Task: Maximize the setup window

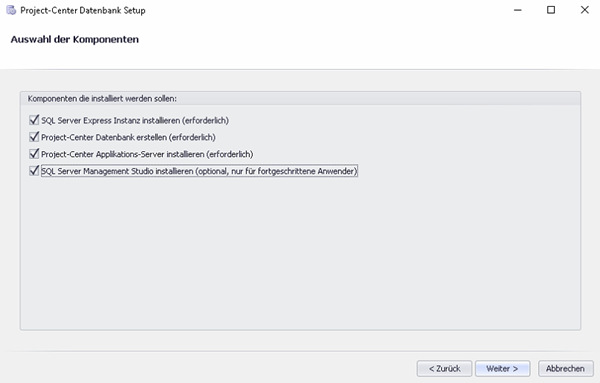Action: (551, 10)
